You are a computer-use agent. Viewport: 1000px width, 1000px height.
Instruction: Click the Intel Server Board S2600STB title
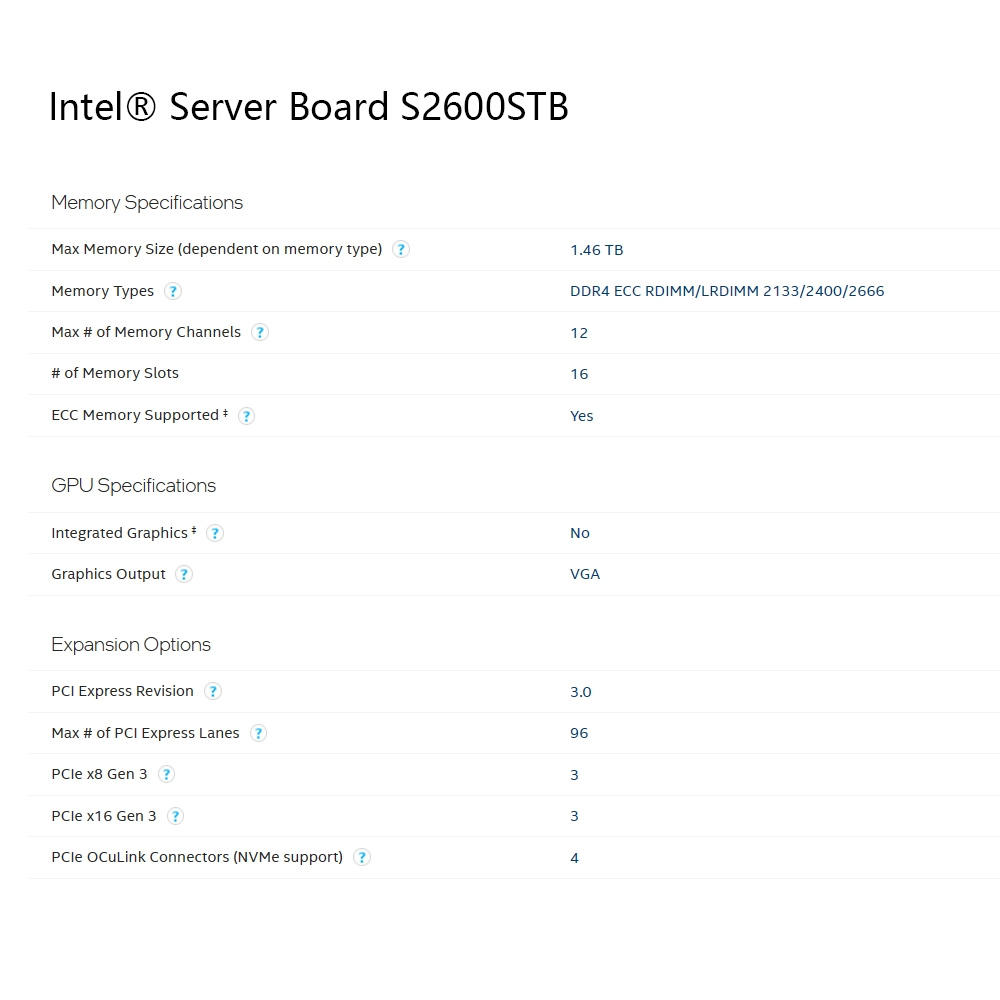309,106
